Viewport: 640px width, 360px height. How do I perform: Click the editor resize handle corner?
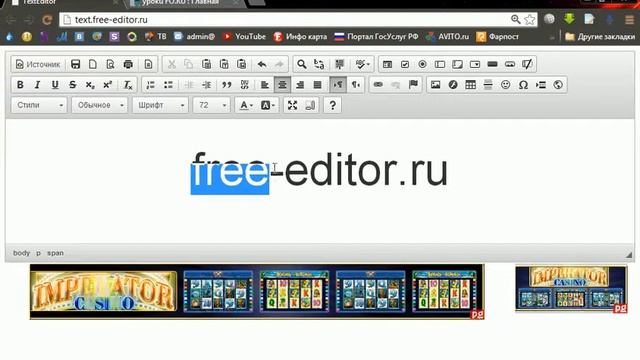click(x=629, y=255)
